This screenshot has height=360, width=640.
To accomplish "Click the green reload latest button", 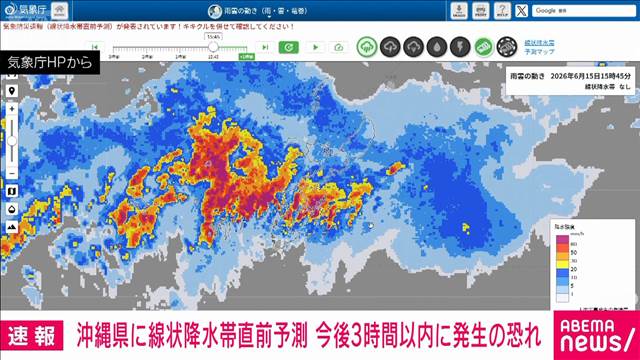I will click(289, 47).
